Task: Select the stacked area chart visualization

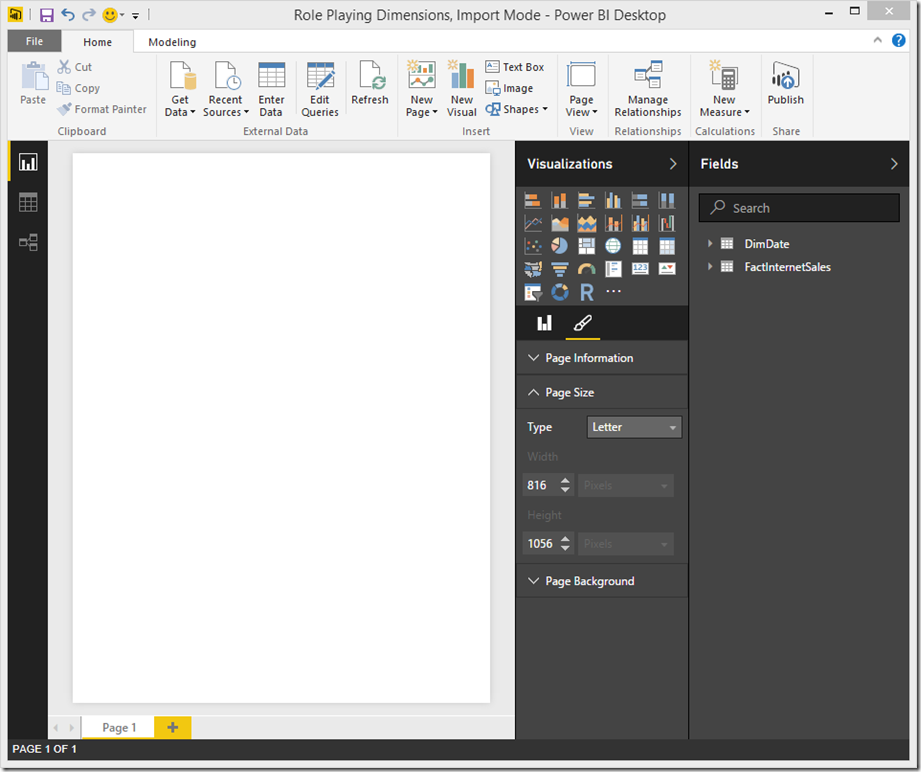Action: (586, 223)
